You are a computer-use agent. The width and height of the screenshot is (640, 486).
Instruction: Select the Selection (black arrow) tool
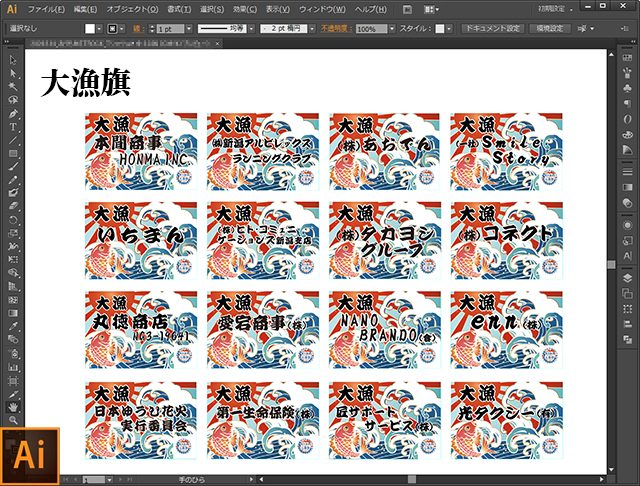13,60
